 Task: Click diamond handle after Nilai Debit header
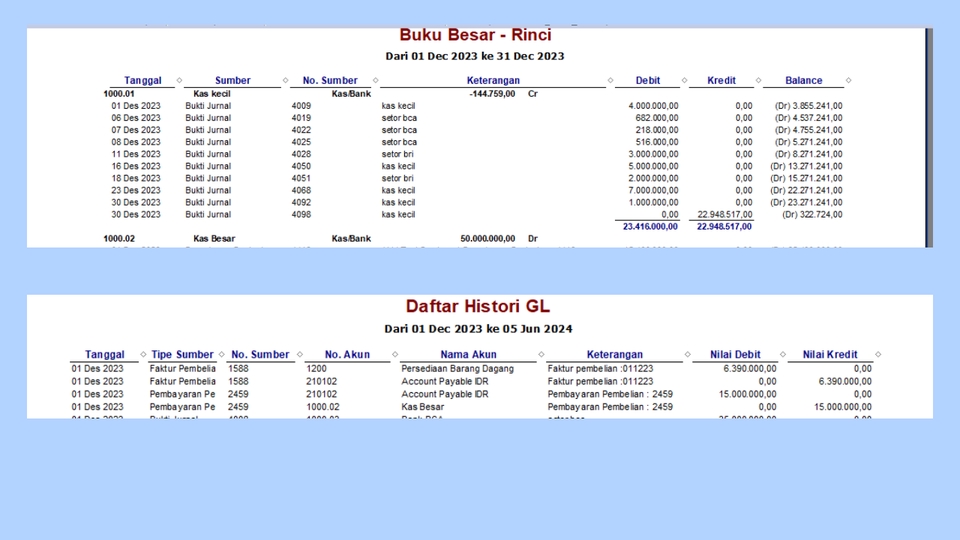pyautogui.click(x=782, y=354)
